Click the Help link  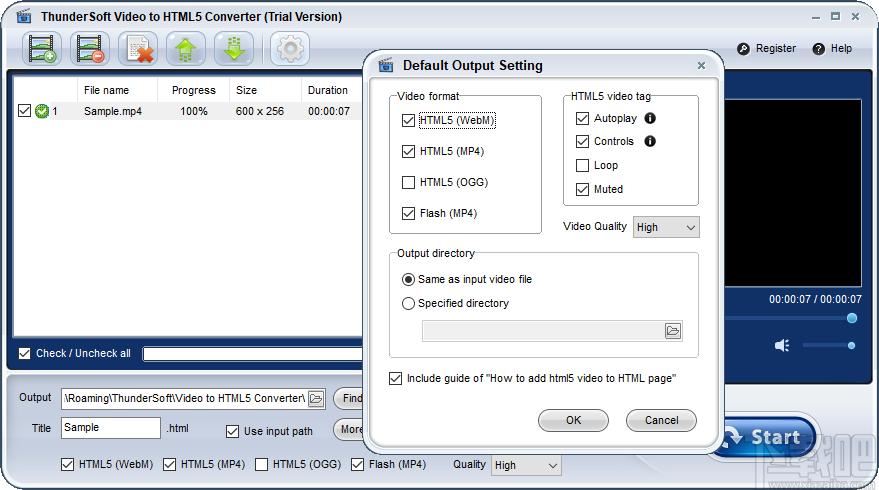click(841, 49)
